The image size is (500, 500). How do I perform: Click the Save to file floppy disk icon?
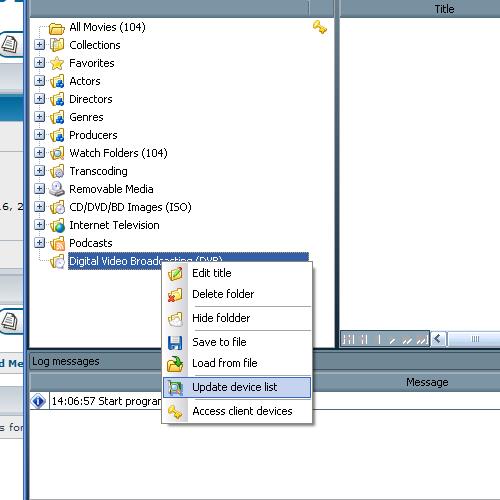point(175,343)
